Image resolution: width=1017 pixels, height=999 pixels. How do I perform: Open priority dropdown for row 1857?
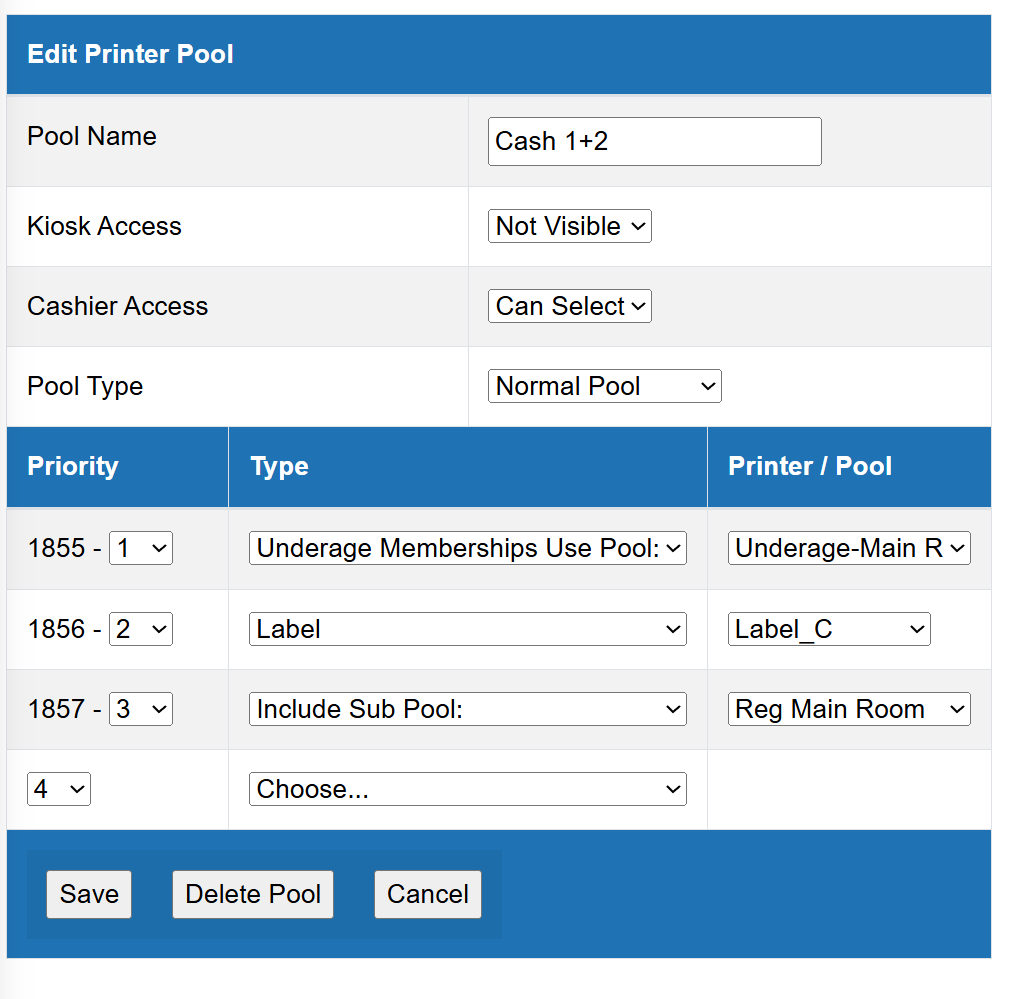[141, 709]
